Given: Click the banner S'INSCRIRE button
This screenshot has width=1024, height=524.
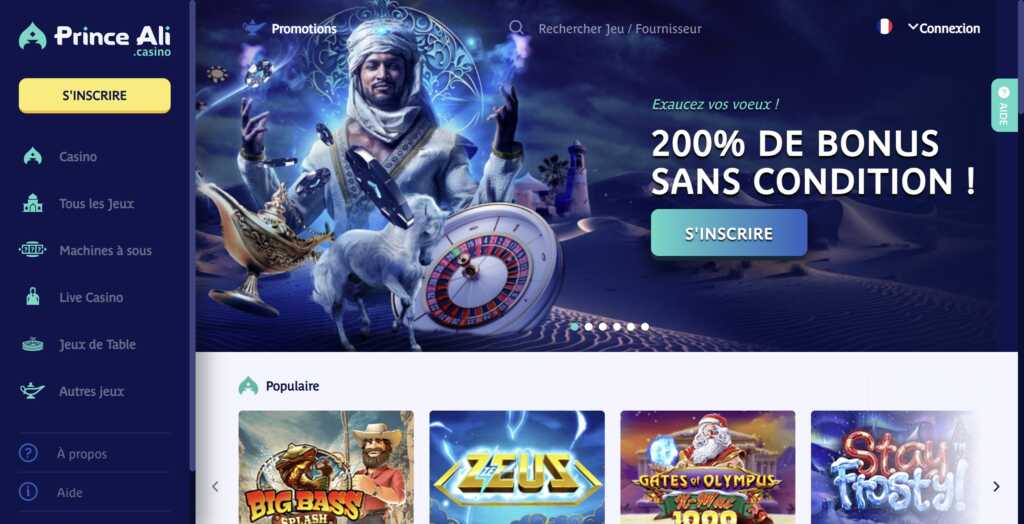Looking at the screenshot, I should click(x=729, y=233).
